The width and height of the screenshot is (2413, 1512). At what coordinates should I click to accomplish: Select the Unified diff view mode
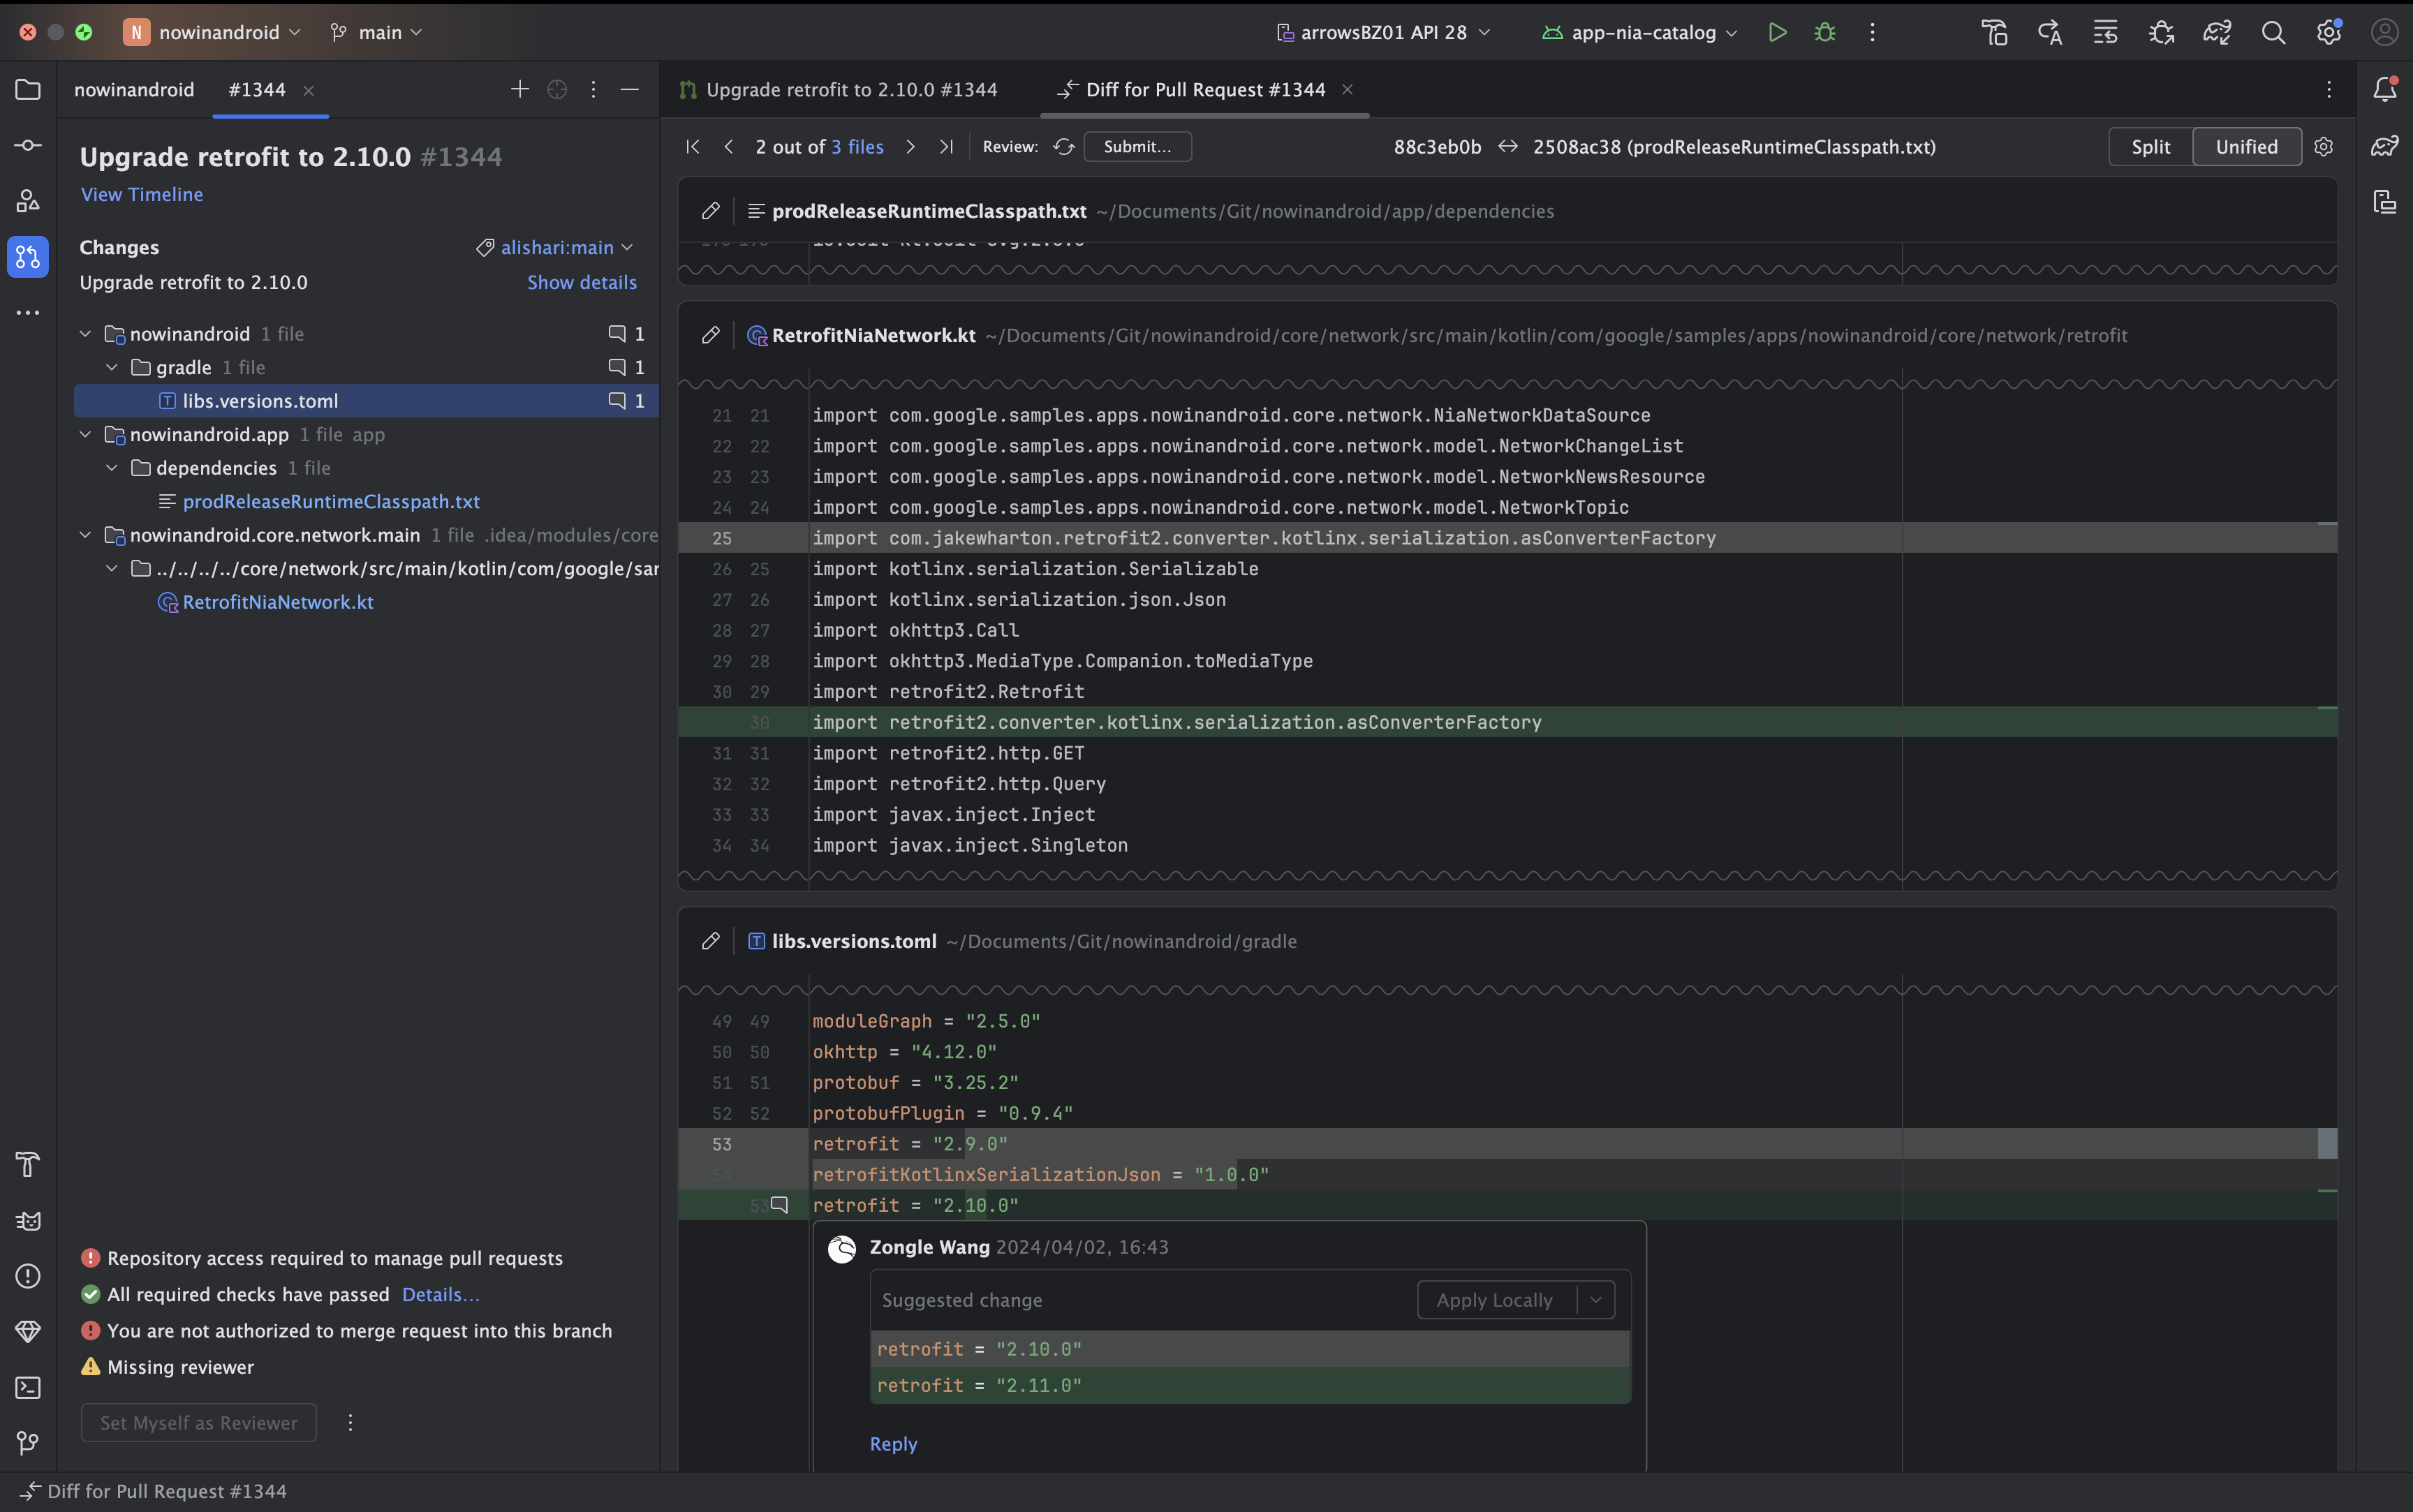click(x=2246, y=147)
